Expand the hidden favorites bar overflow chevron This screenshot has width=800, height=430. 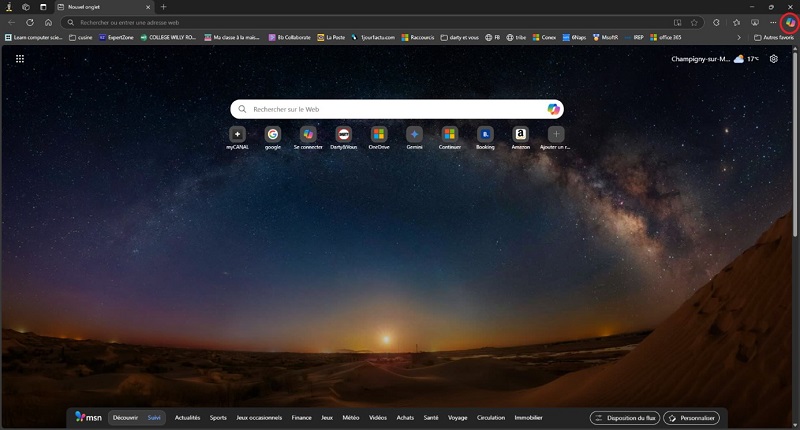[x=739, y=37]
